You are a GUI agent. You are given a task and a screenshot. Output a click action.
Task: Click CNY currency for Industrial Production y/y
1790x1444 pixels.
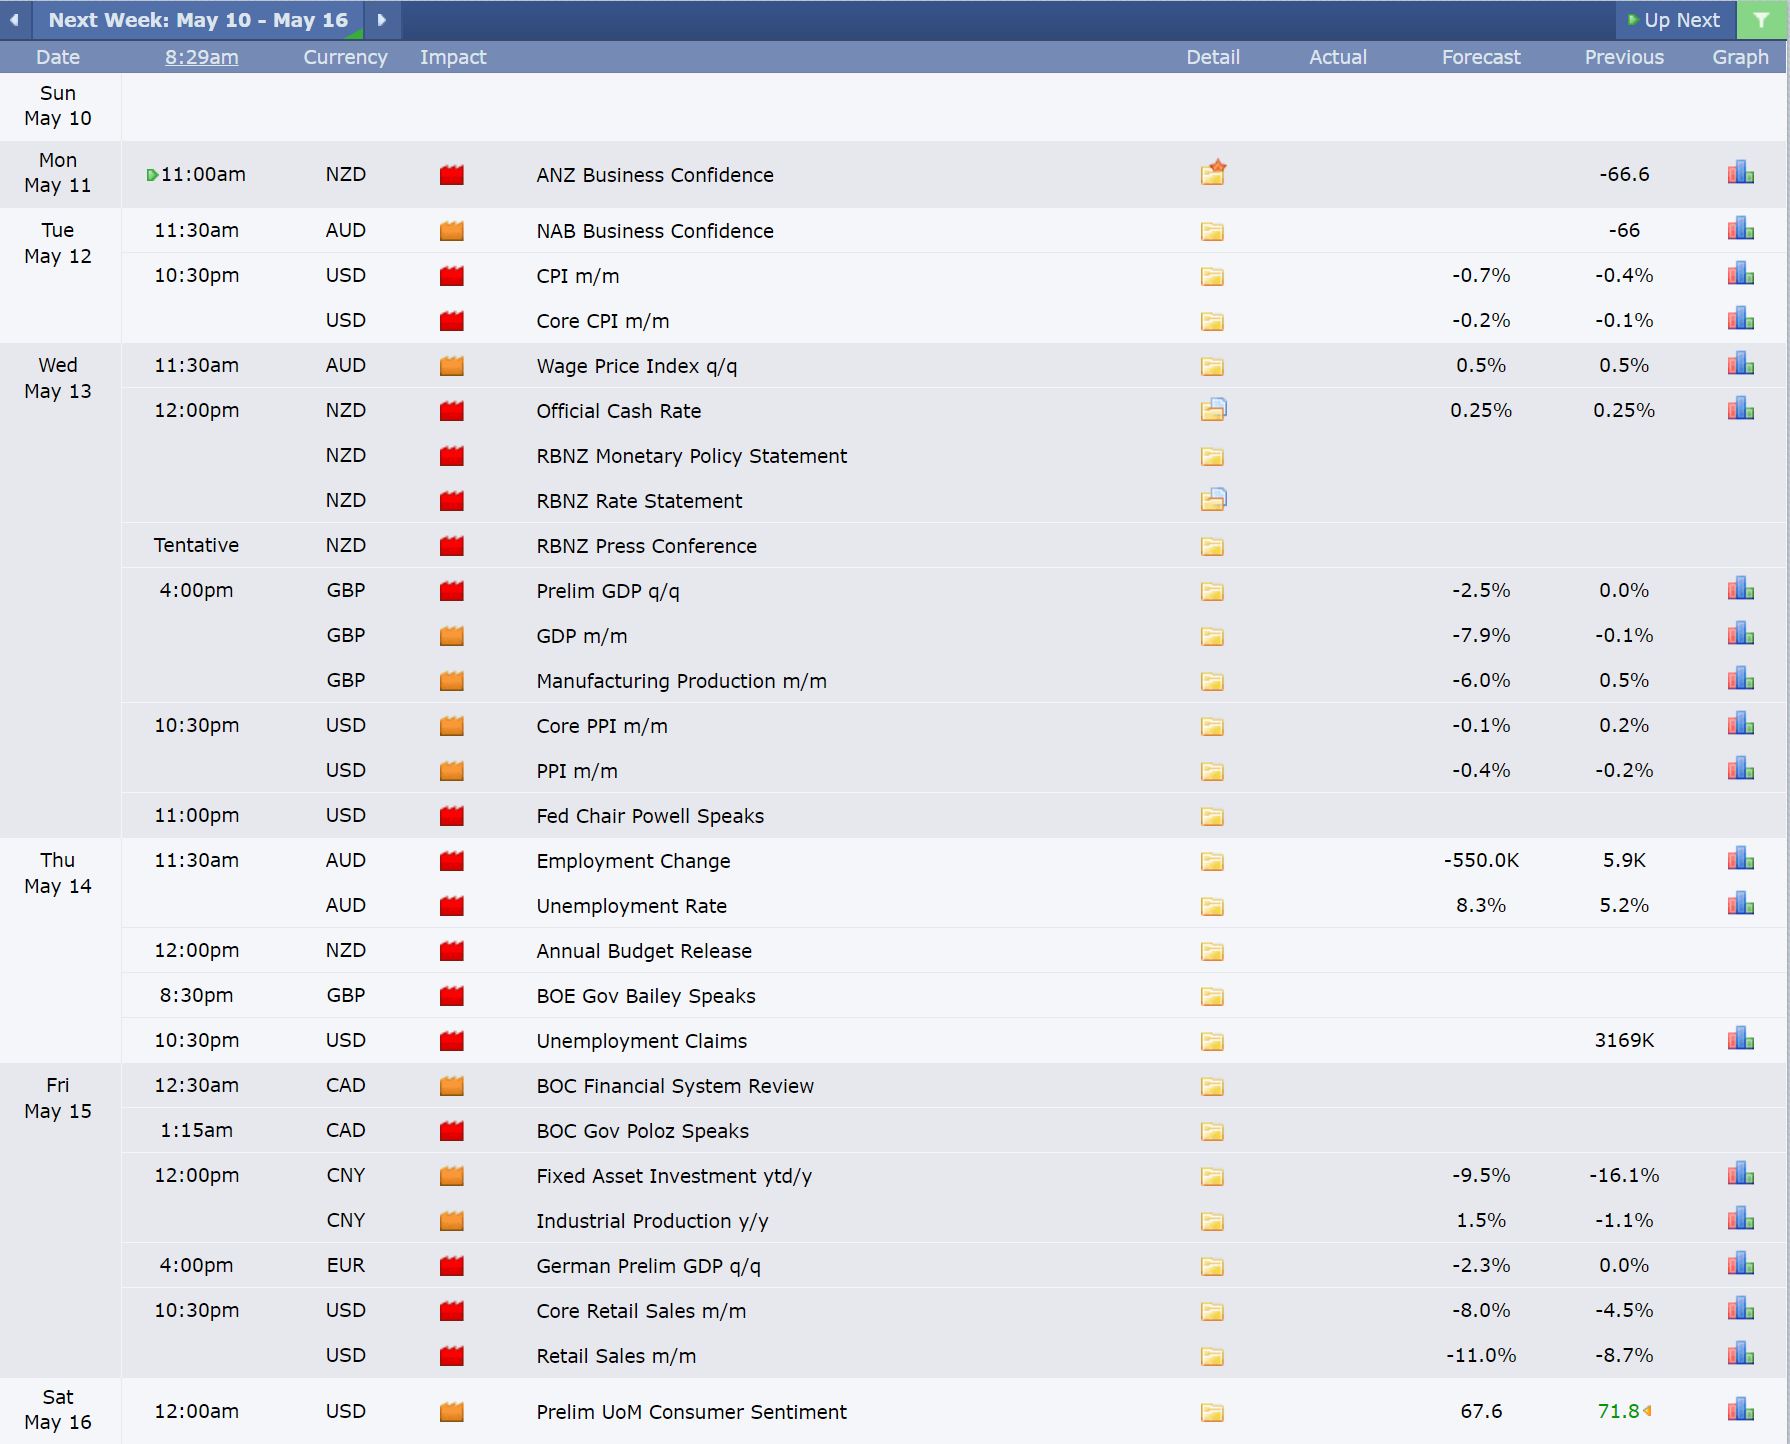tap(345, 1220)
